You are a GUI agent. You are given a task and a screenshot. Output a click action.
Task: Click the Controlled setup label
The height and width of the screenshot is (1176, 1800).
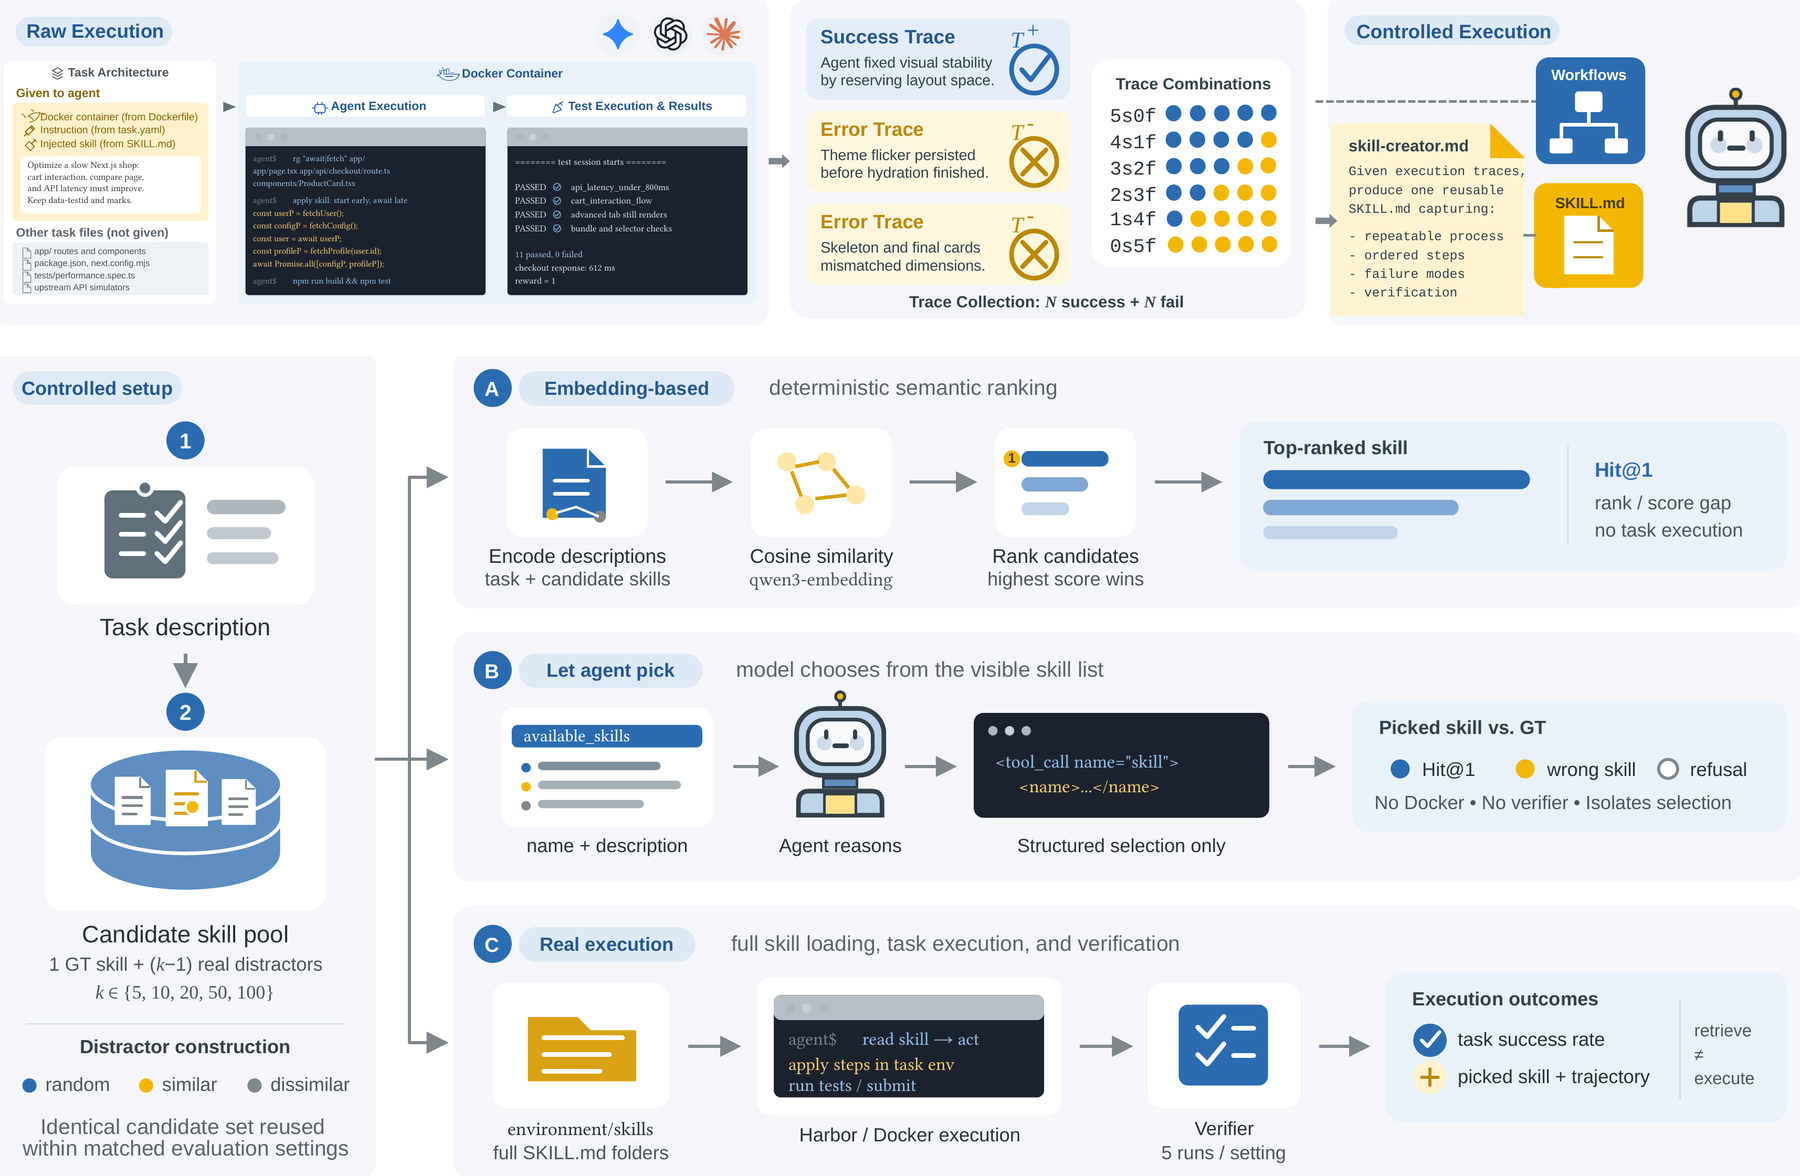point(97,388)
